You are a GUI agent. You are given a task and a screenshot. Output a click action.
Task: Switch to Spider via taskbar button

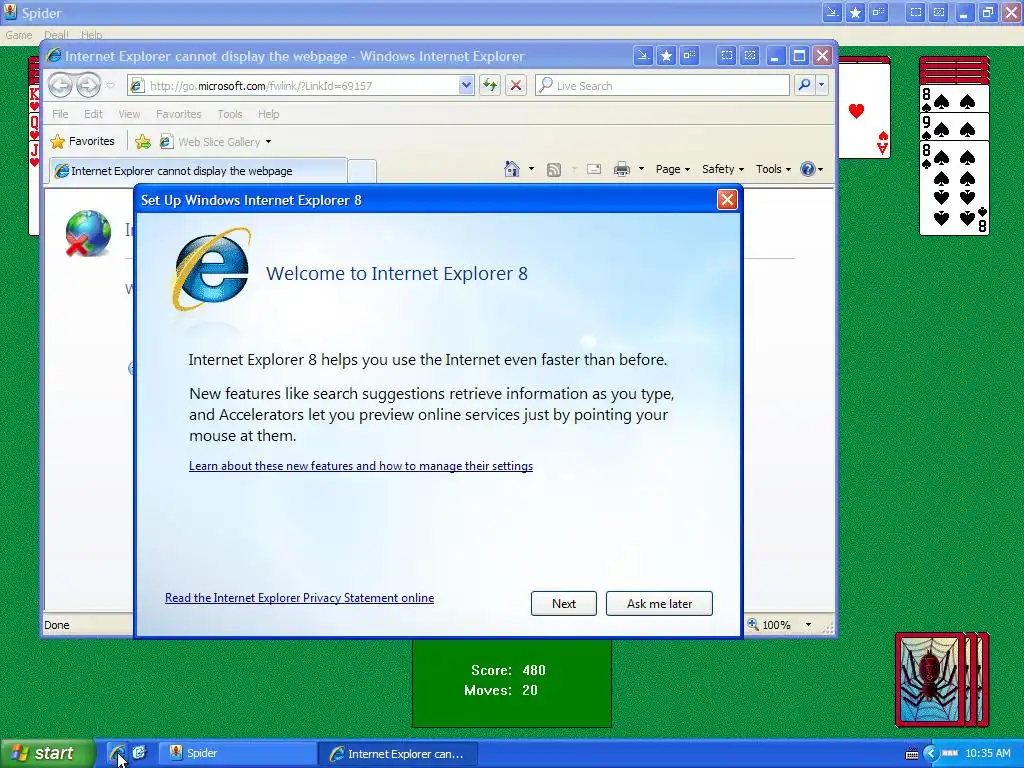click(237, 753)
